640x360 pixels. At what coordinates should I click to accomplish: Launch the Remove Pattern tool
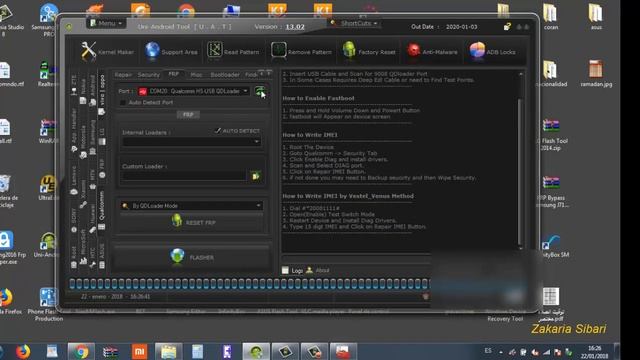301,51
